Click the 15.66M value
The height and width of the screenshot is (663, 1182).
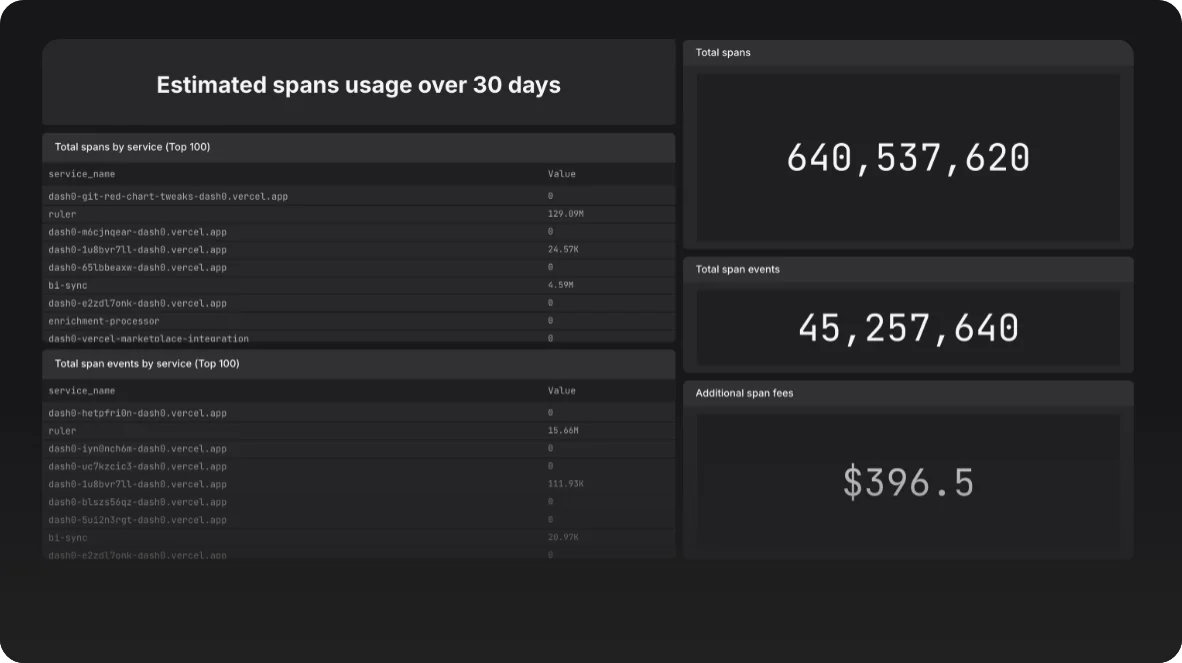coord(563,431)
